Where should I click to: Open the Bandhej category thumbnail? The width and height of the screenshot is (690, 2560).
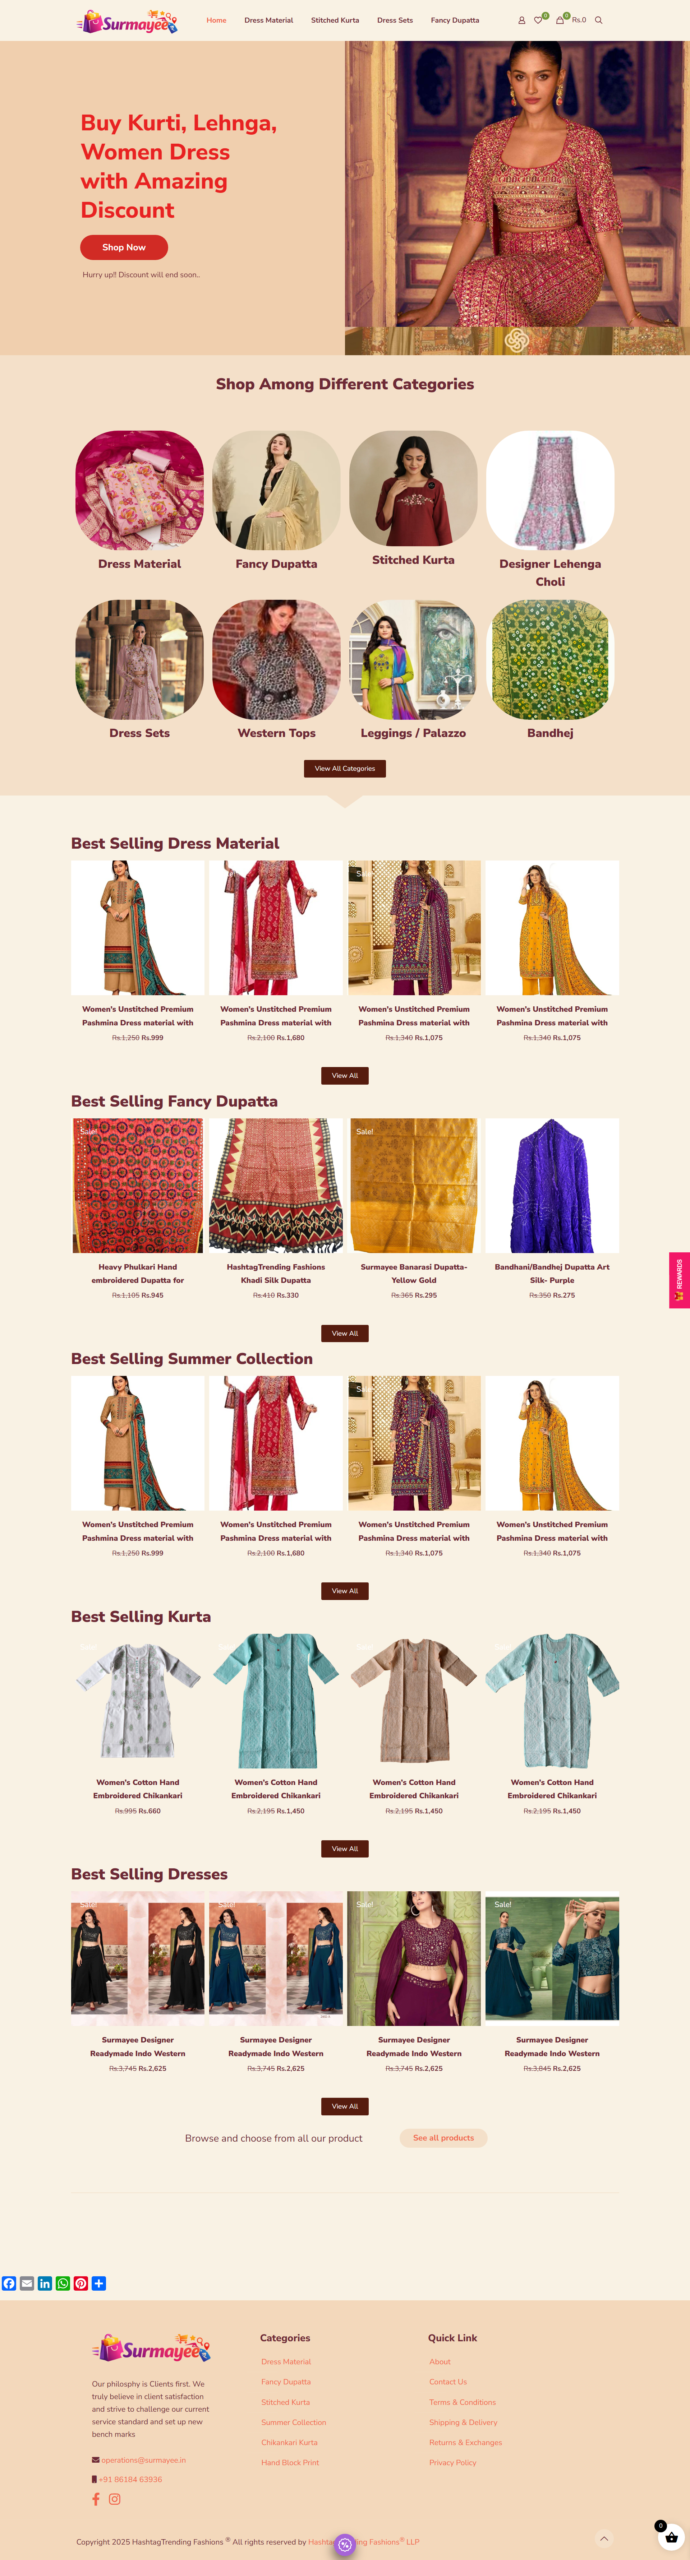(x=550, y=660)
